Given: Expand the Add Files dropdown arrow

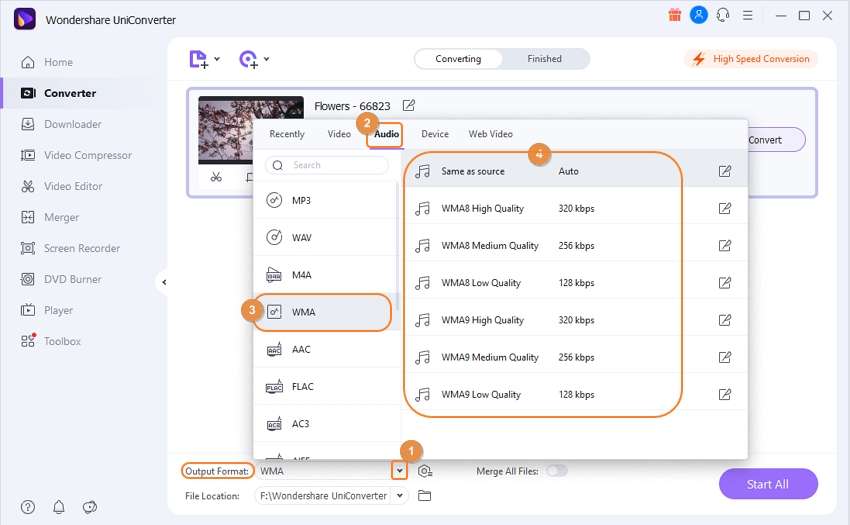Looking at the screenshot, I should coord(217,59).
